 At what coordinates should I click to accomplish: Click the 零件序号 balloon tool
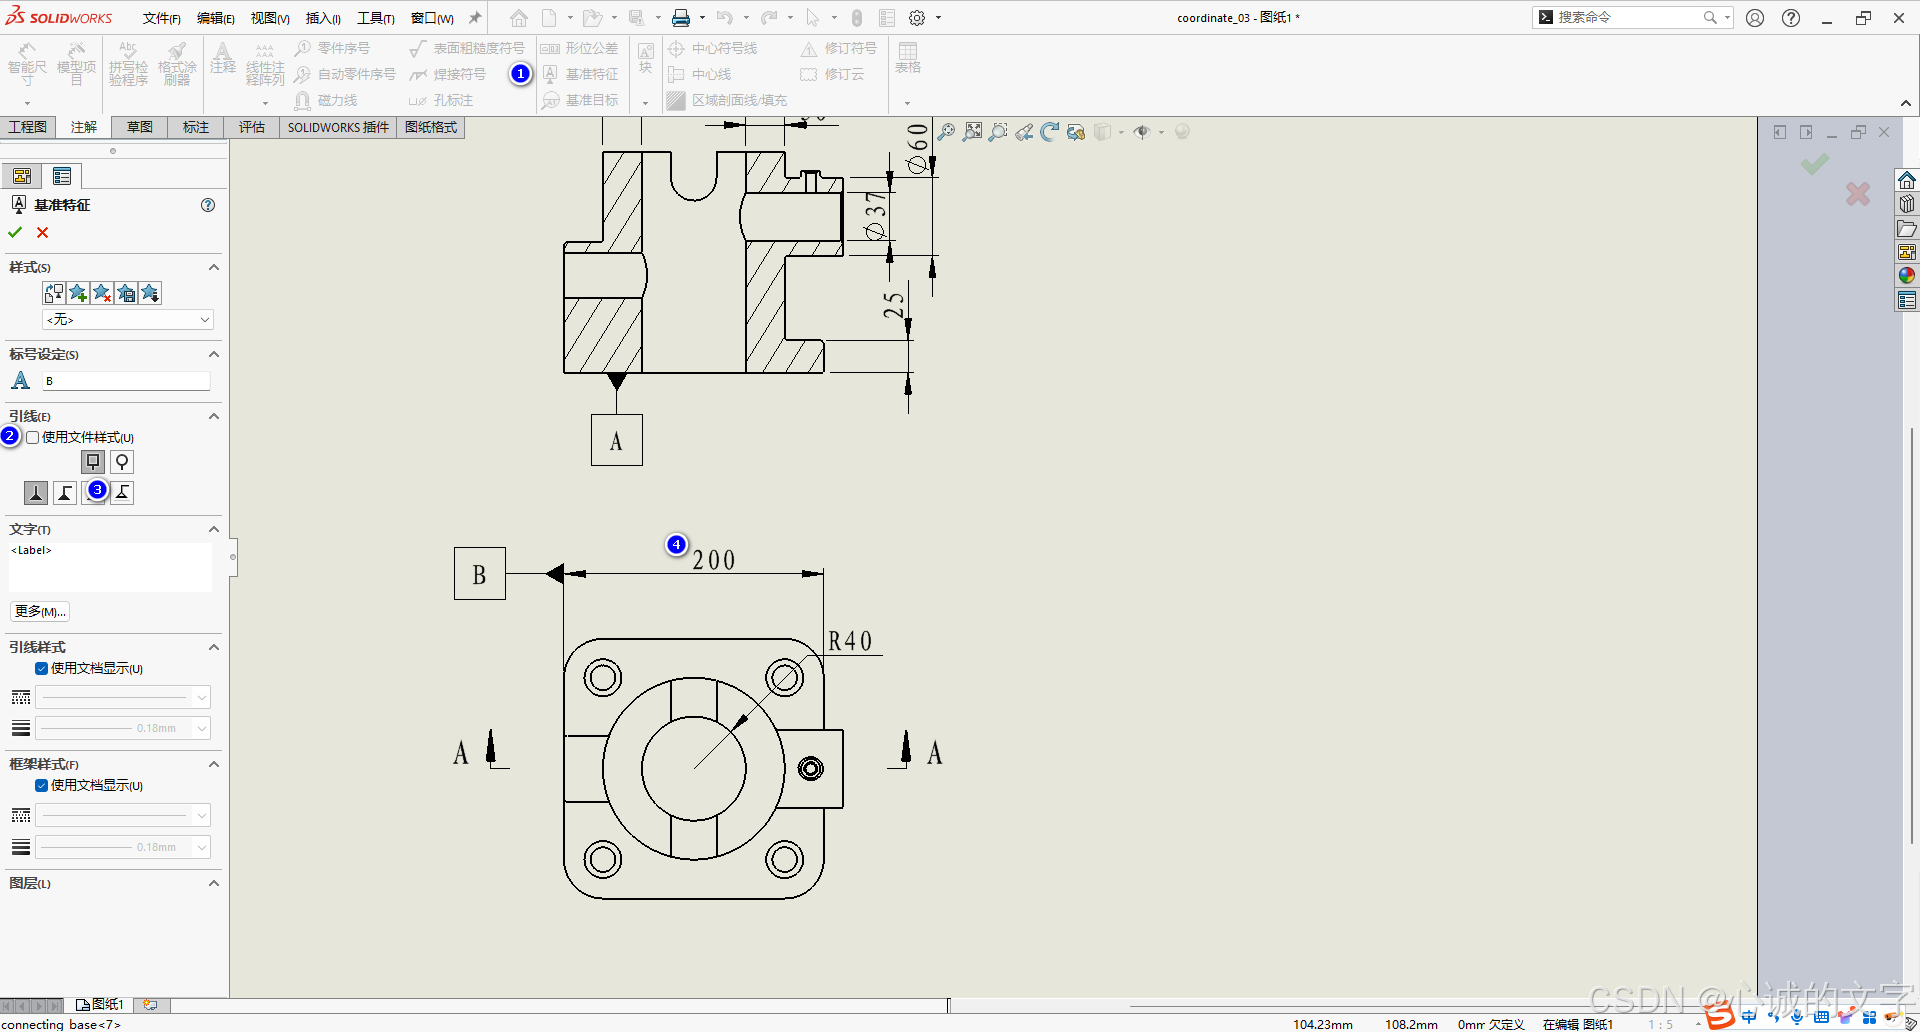(332, 48)
